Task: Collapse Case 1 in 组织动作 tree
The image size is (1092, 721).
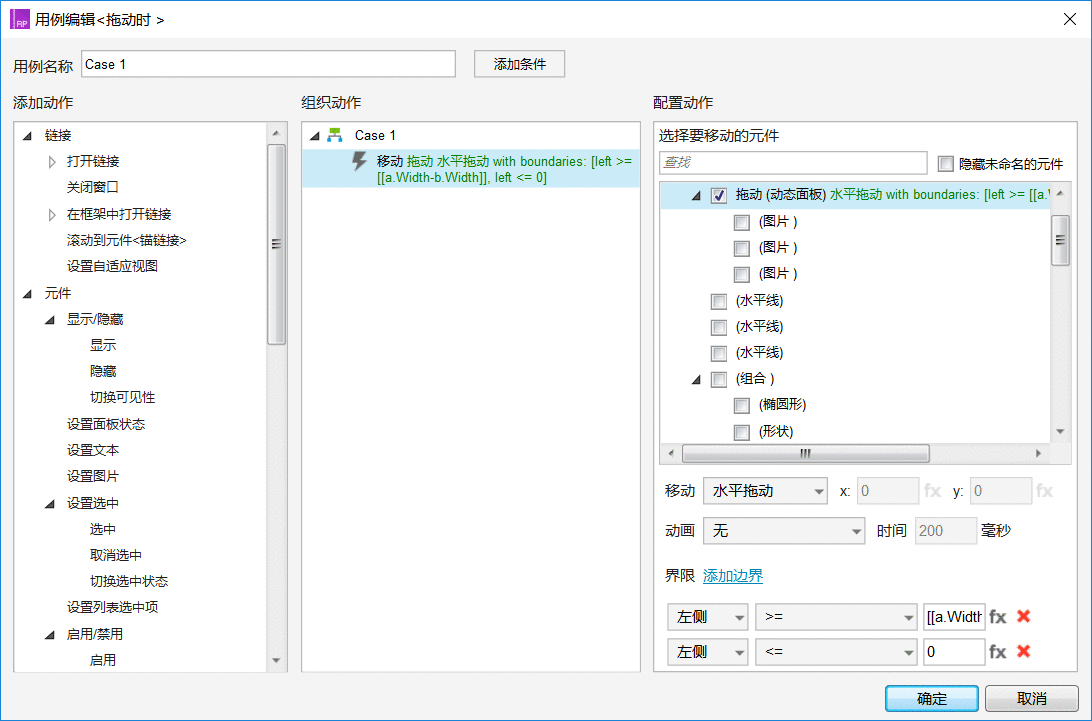Action: [x=314, y=136]
